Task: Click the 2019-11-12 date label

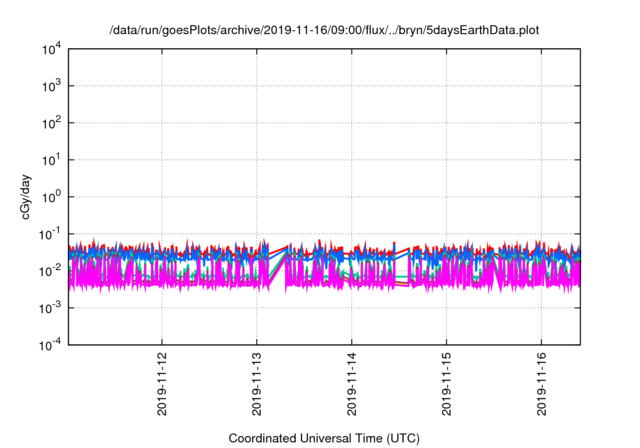Action: click(x=162, y=382)
